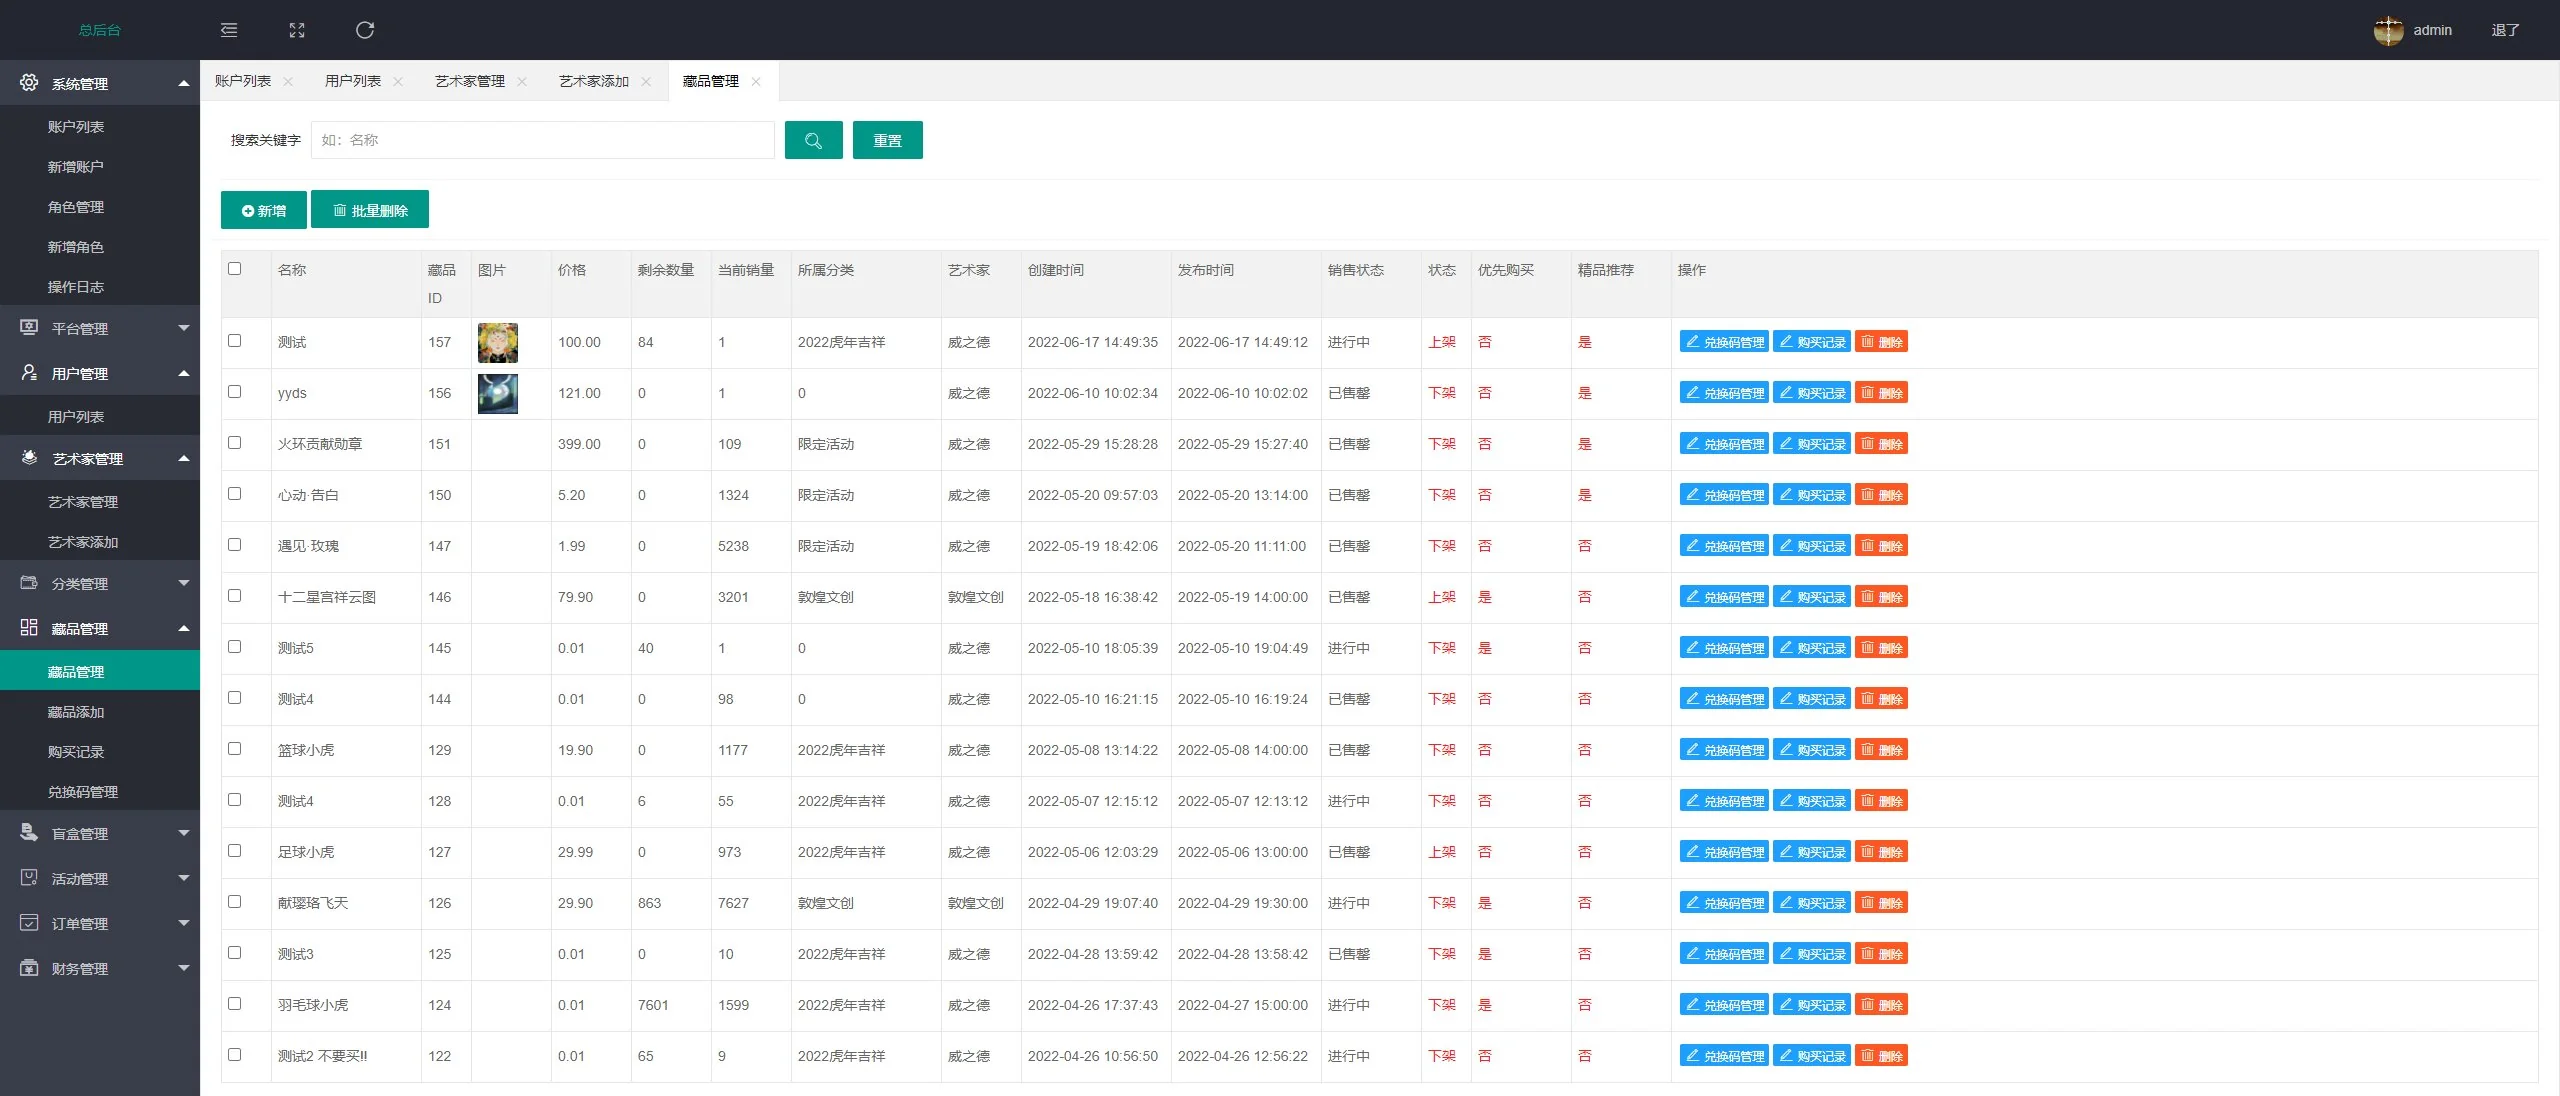Click the 搜索关键字 input field
Viewport: 2560px width, 1096px height.
pos(542,140)
